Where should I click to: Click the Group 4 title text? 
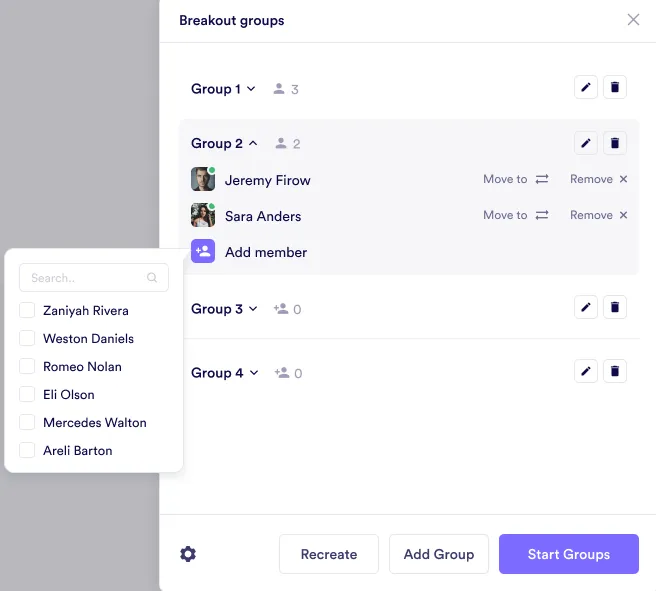point(217,373)
